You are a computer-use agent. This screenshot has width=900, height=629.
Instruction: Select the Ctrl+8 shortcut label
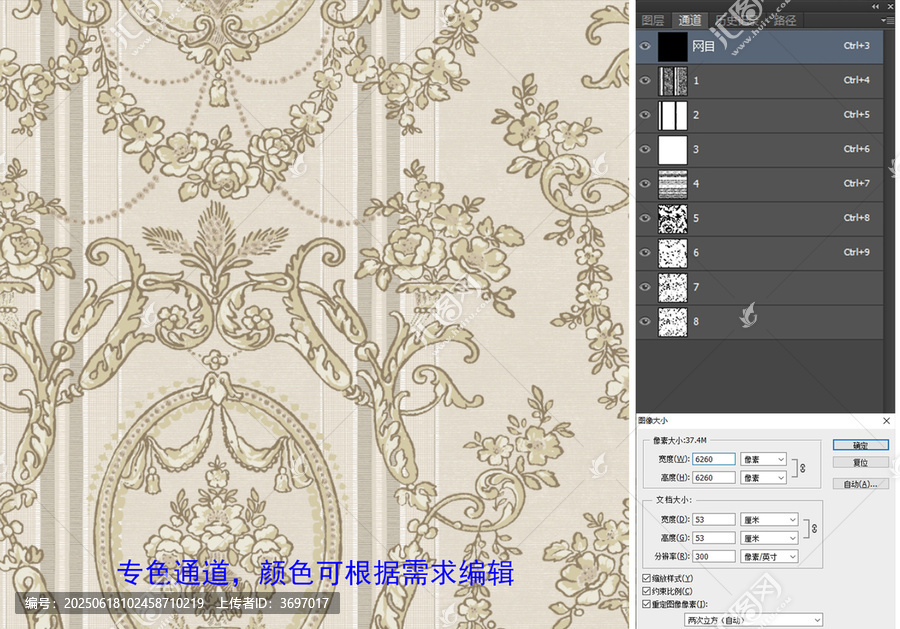(x=856, y=218)
